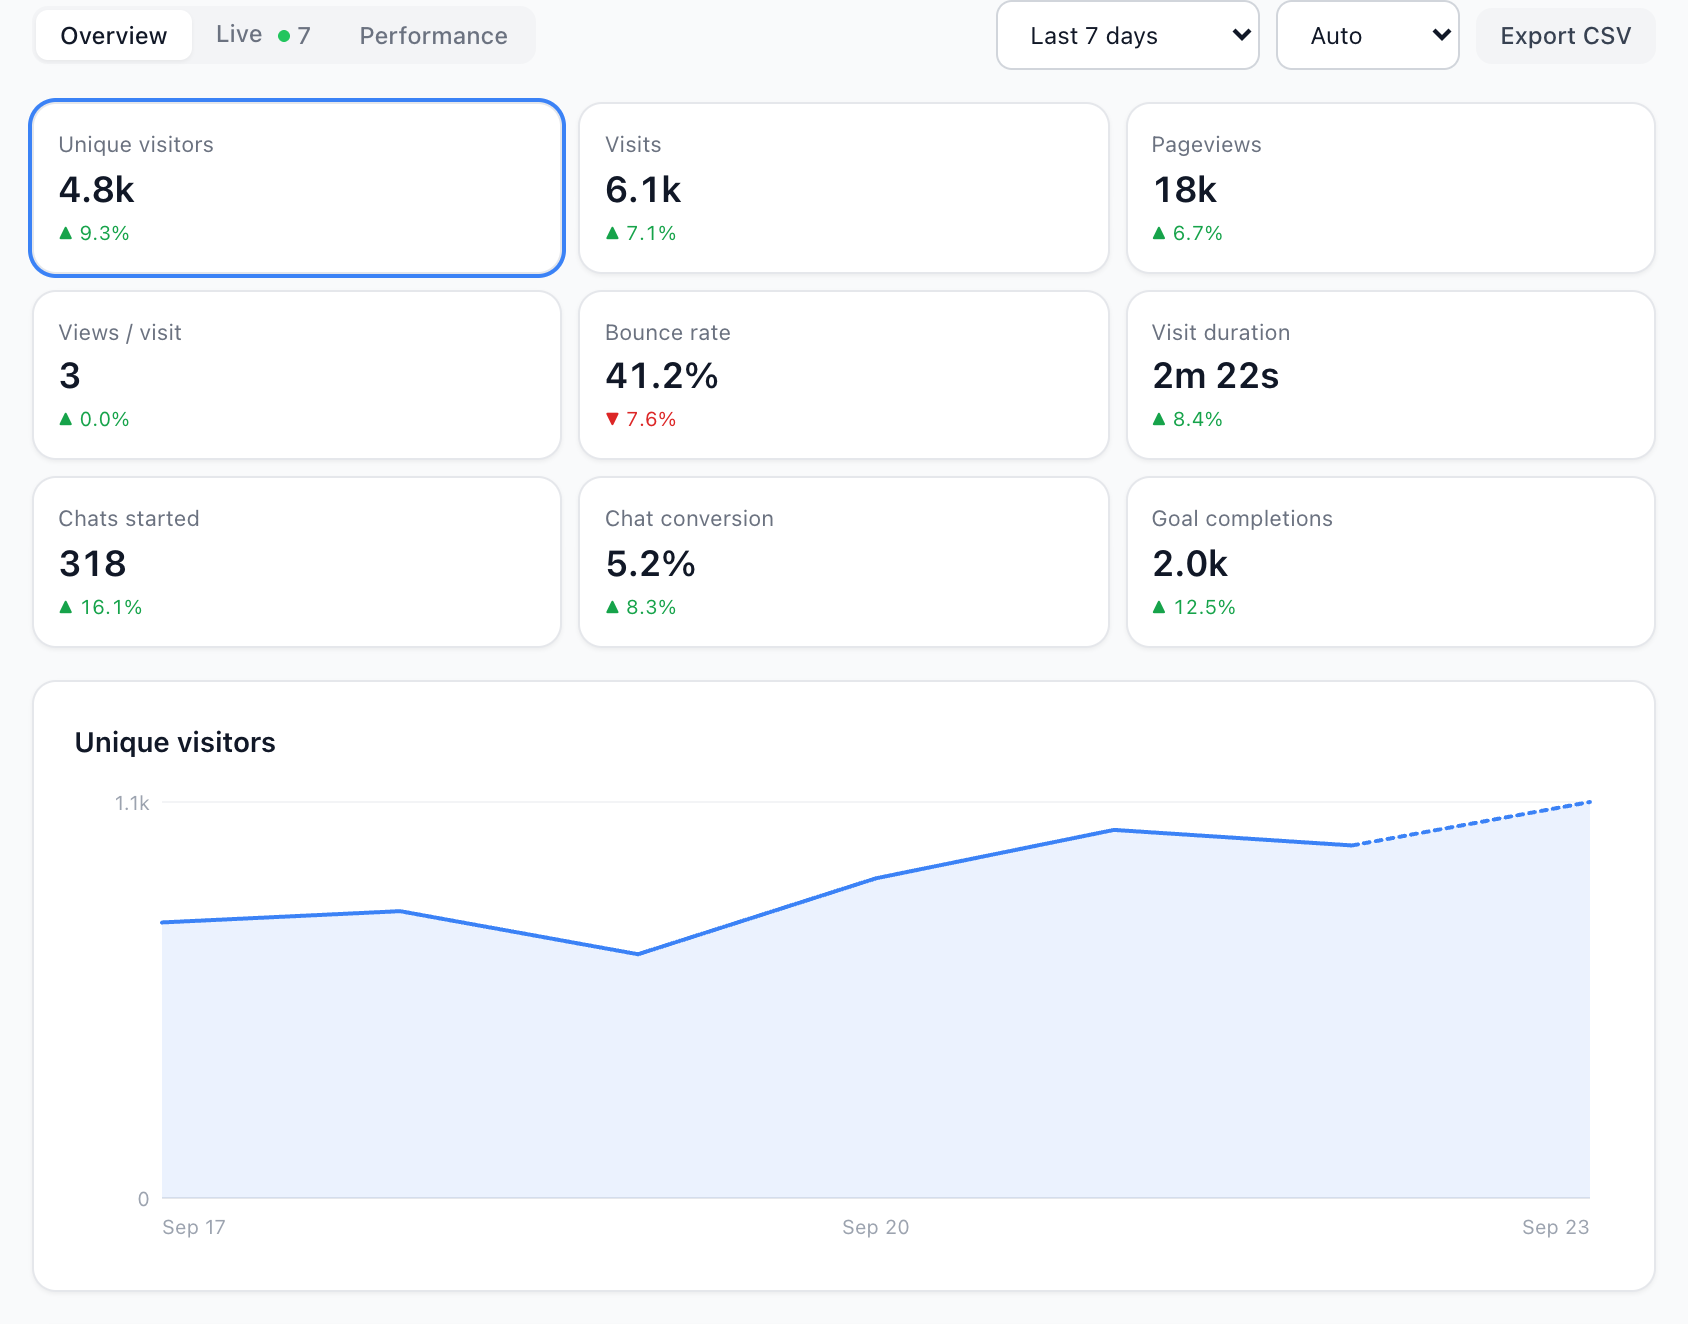
Task: Select the Unique visitors metric card
Action: pyautogui.click(x=297, y=188)
